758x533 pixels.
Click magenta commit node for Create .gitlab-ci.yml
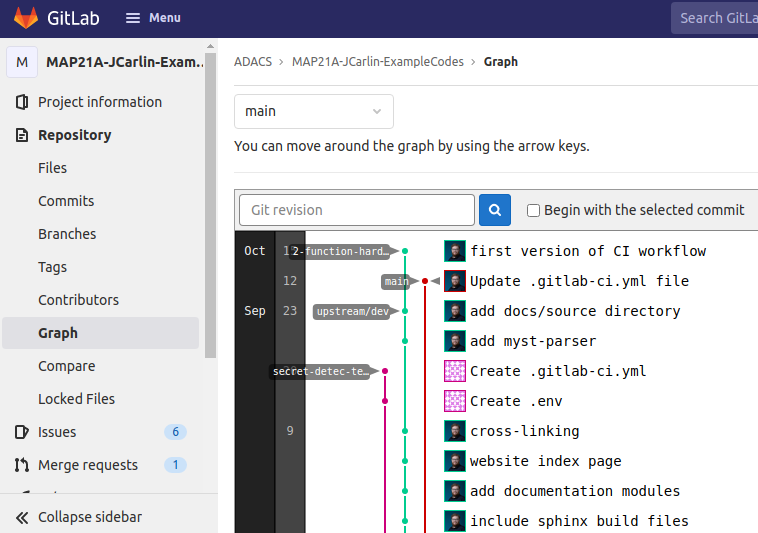(x=385, y=371)
